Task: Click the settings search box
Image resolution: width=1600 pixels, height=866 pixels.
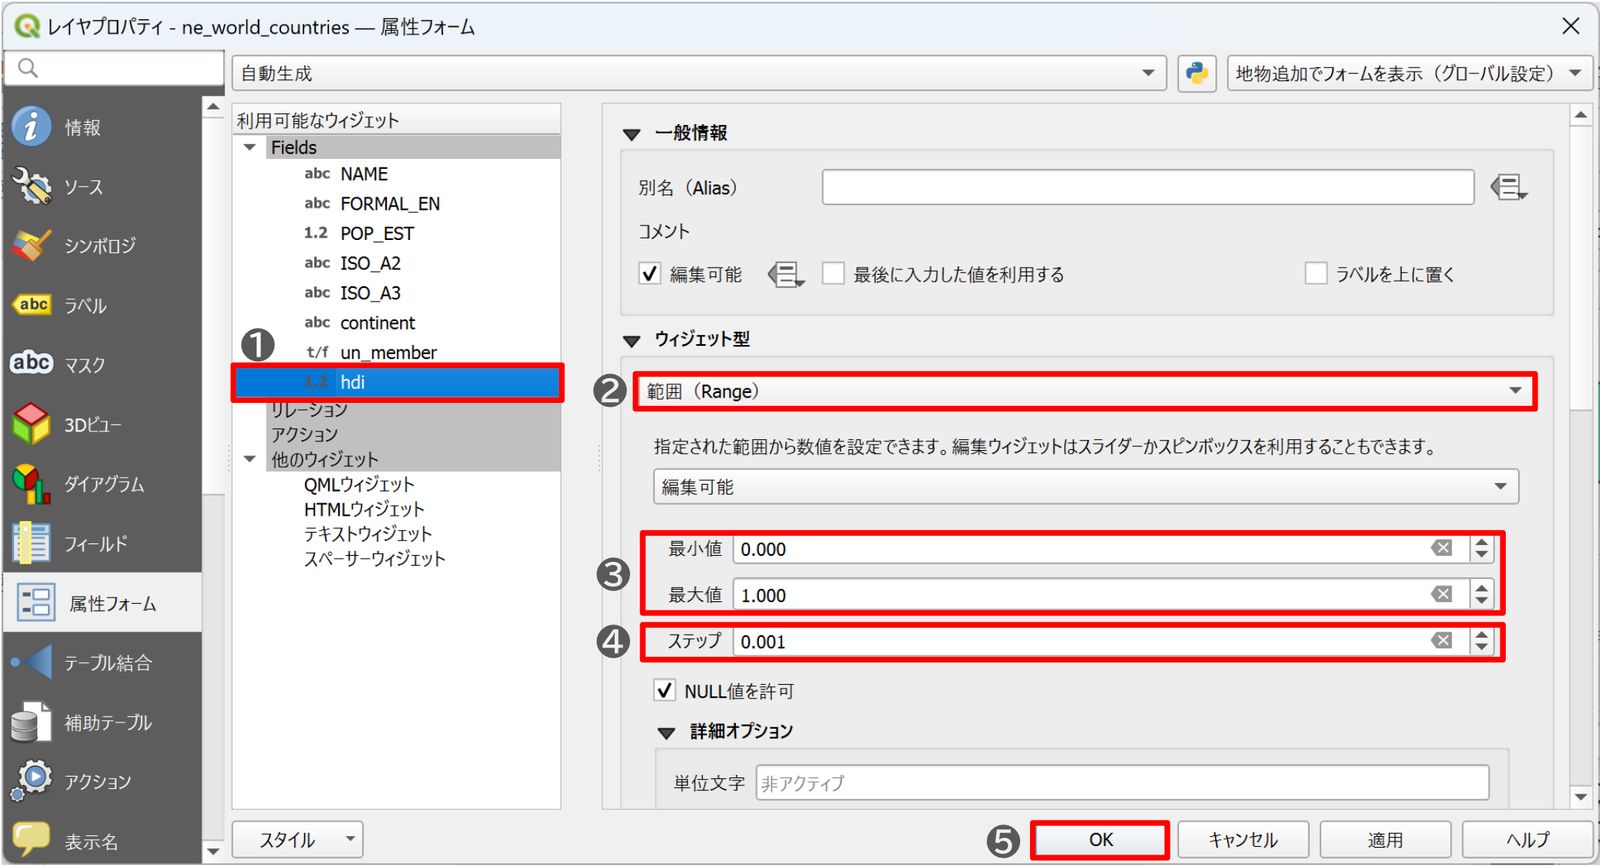Action: tap(114, 68)
